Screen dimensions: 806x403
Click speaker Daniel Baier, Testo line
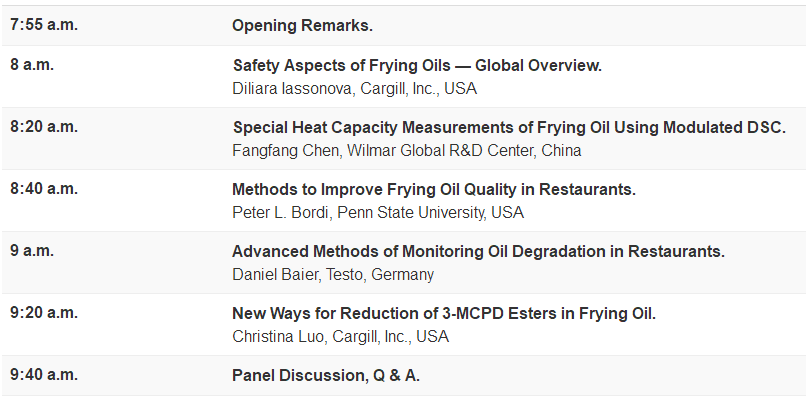(x=333, y=274)
